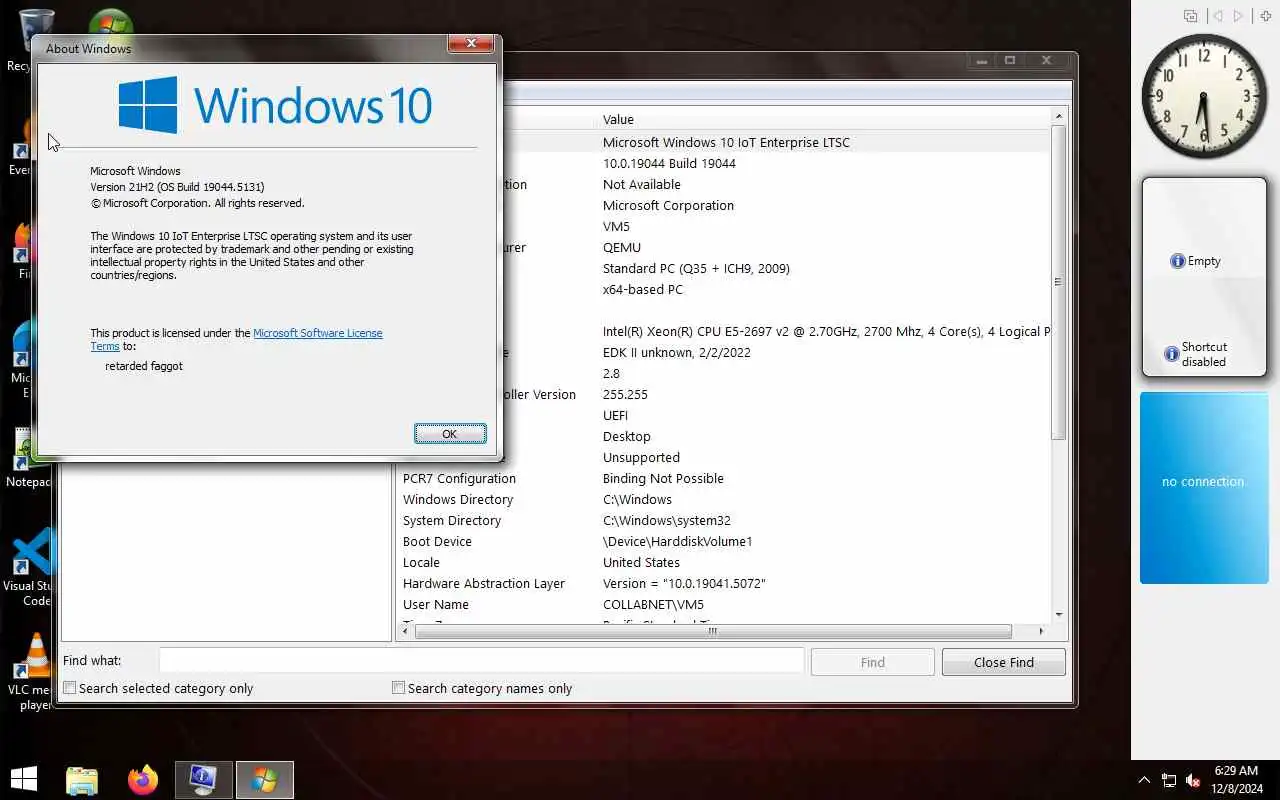This screenshot has height=800, width=1280.
Task: Close the About Windows dialog
Action: tap(470, 43)
